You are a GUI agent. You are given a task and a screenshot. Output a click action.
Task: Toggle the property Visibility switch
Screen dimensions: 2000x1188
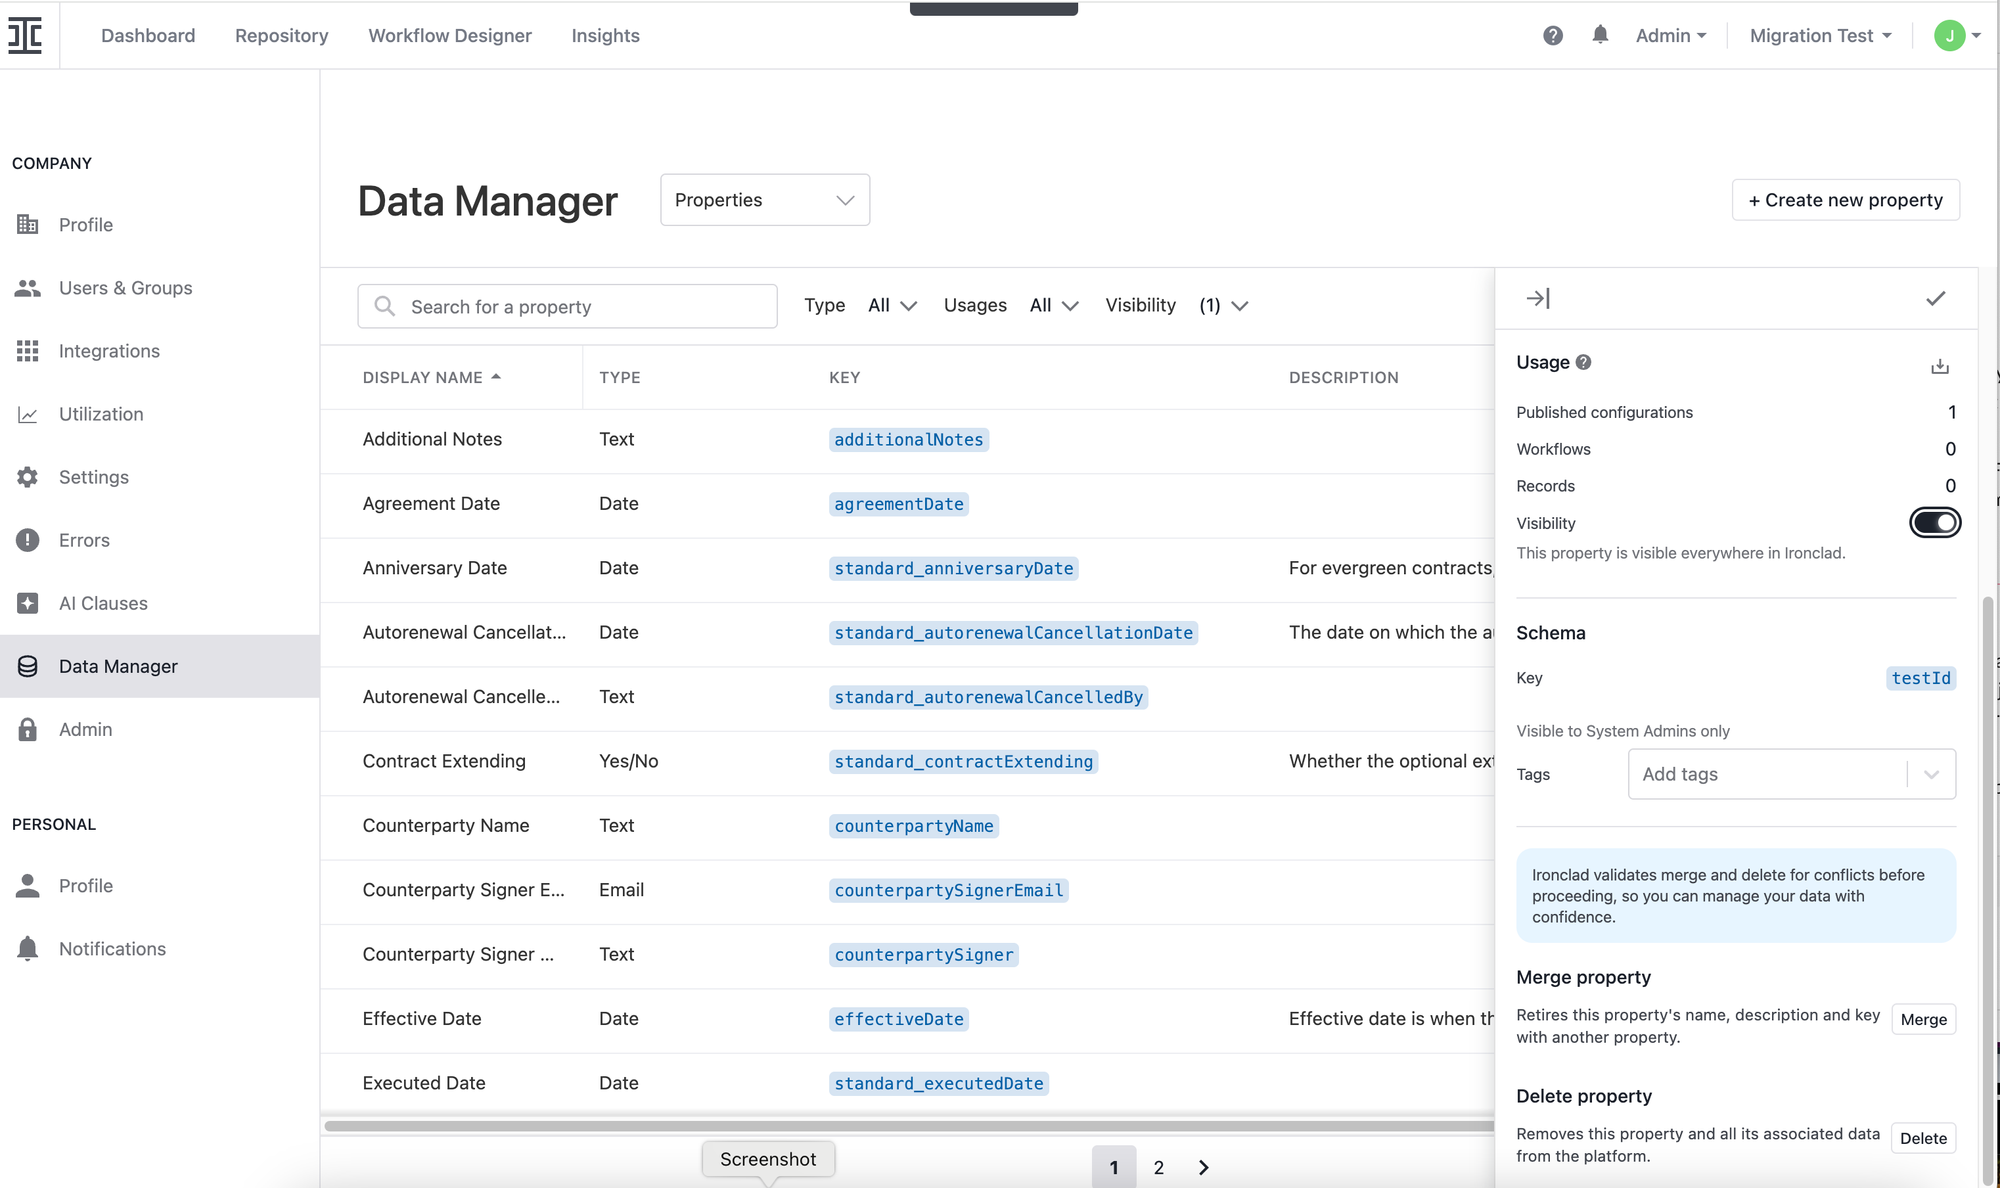point(1935,522)
